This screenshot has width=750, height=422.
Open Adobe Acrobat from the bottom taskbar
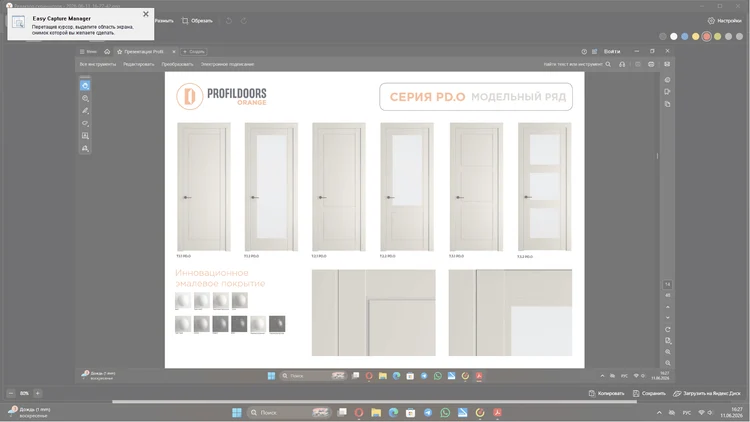coord(497,412)
